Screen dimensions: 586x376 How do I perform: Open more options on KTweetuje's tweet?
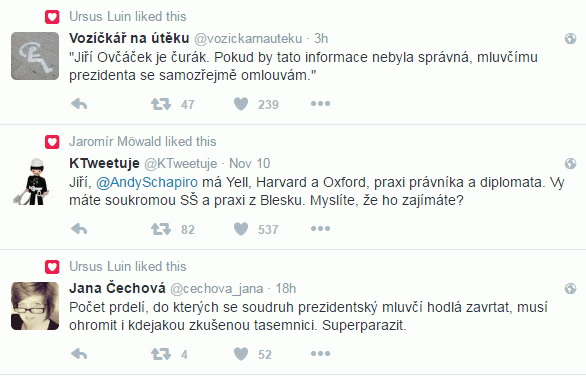click(x=320, y=228)
